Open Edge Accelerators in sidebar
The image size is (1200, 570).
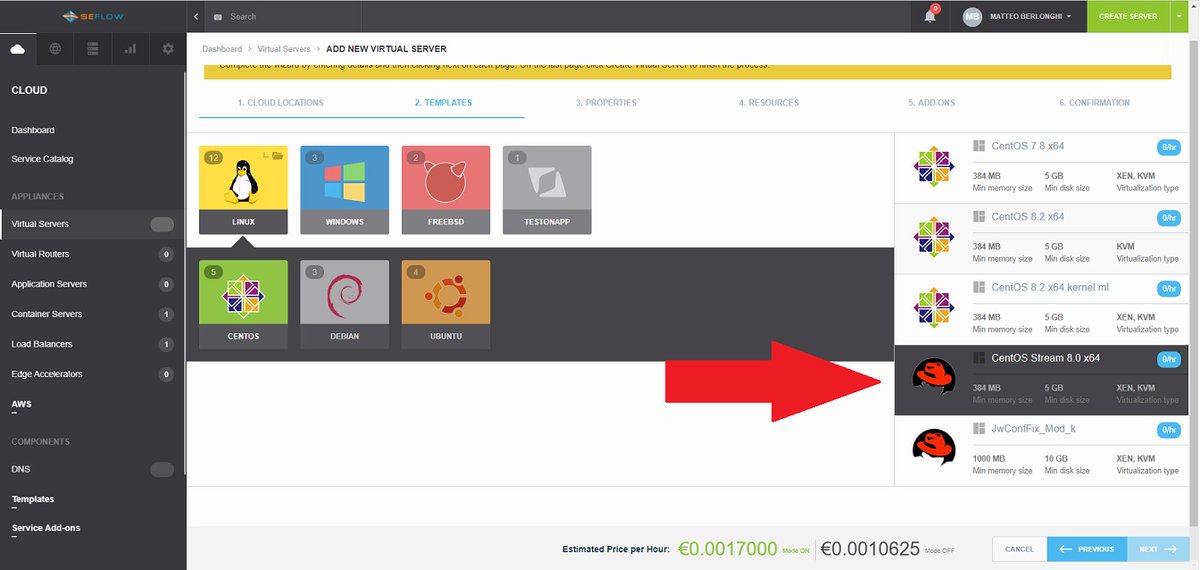pos(47,374)
